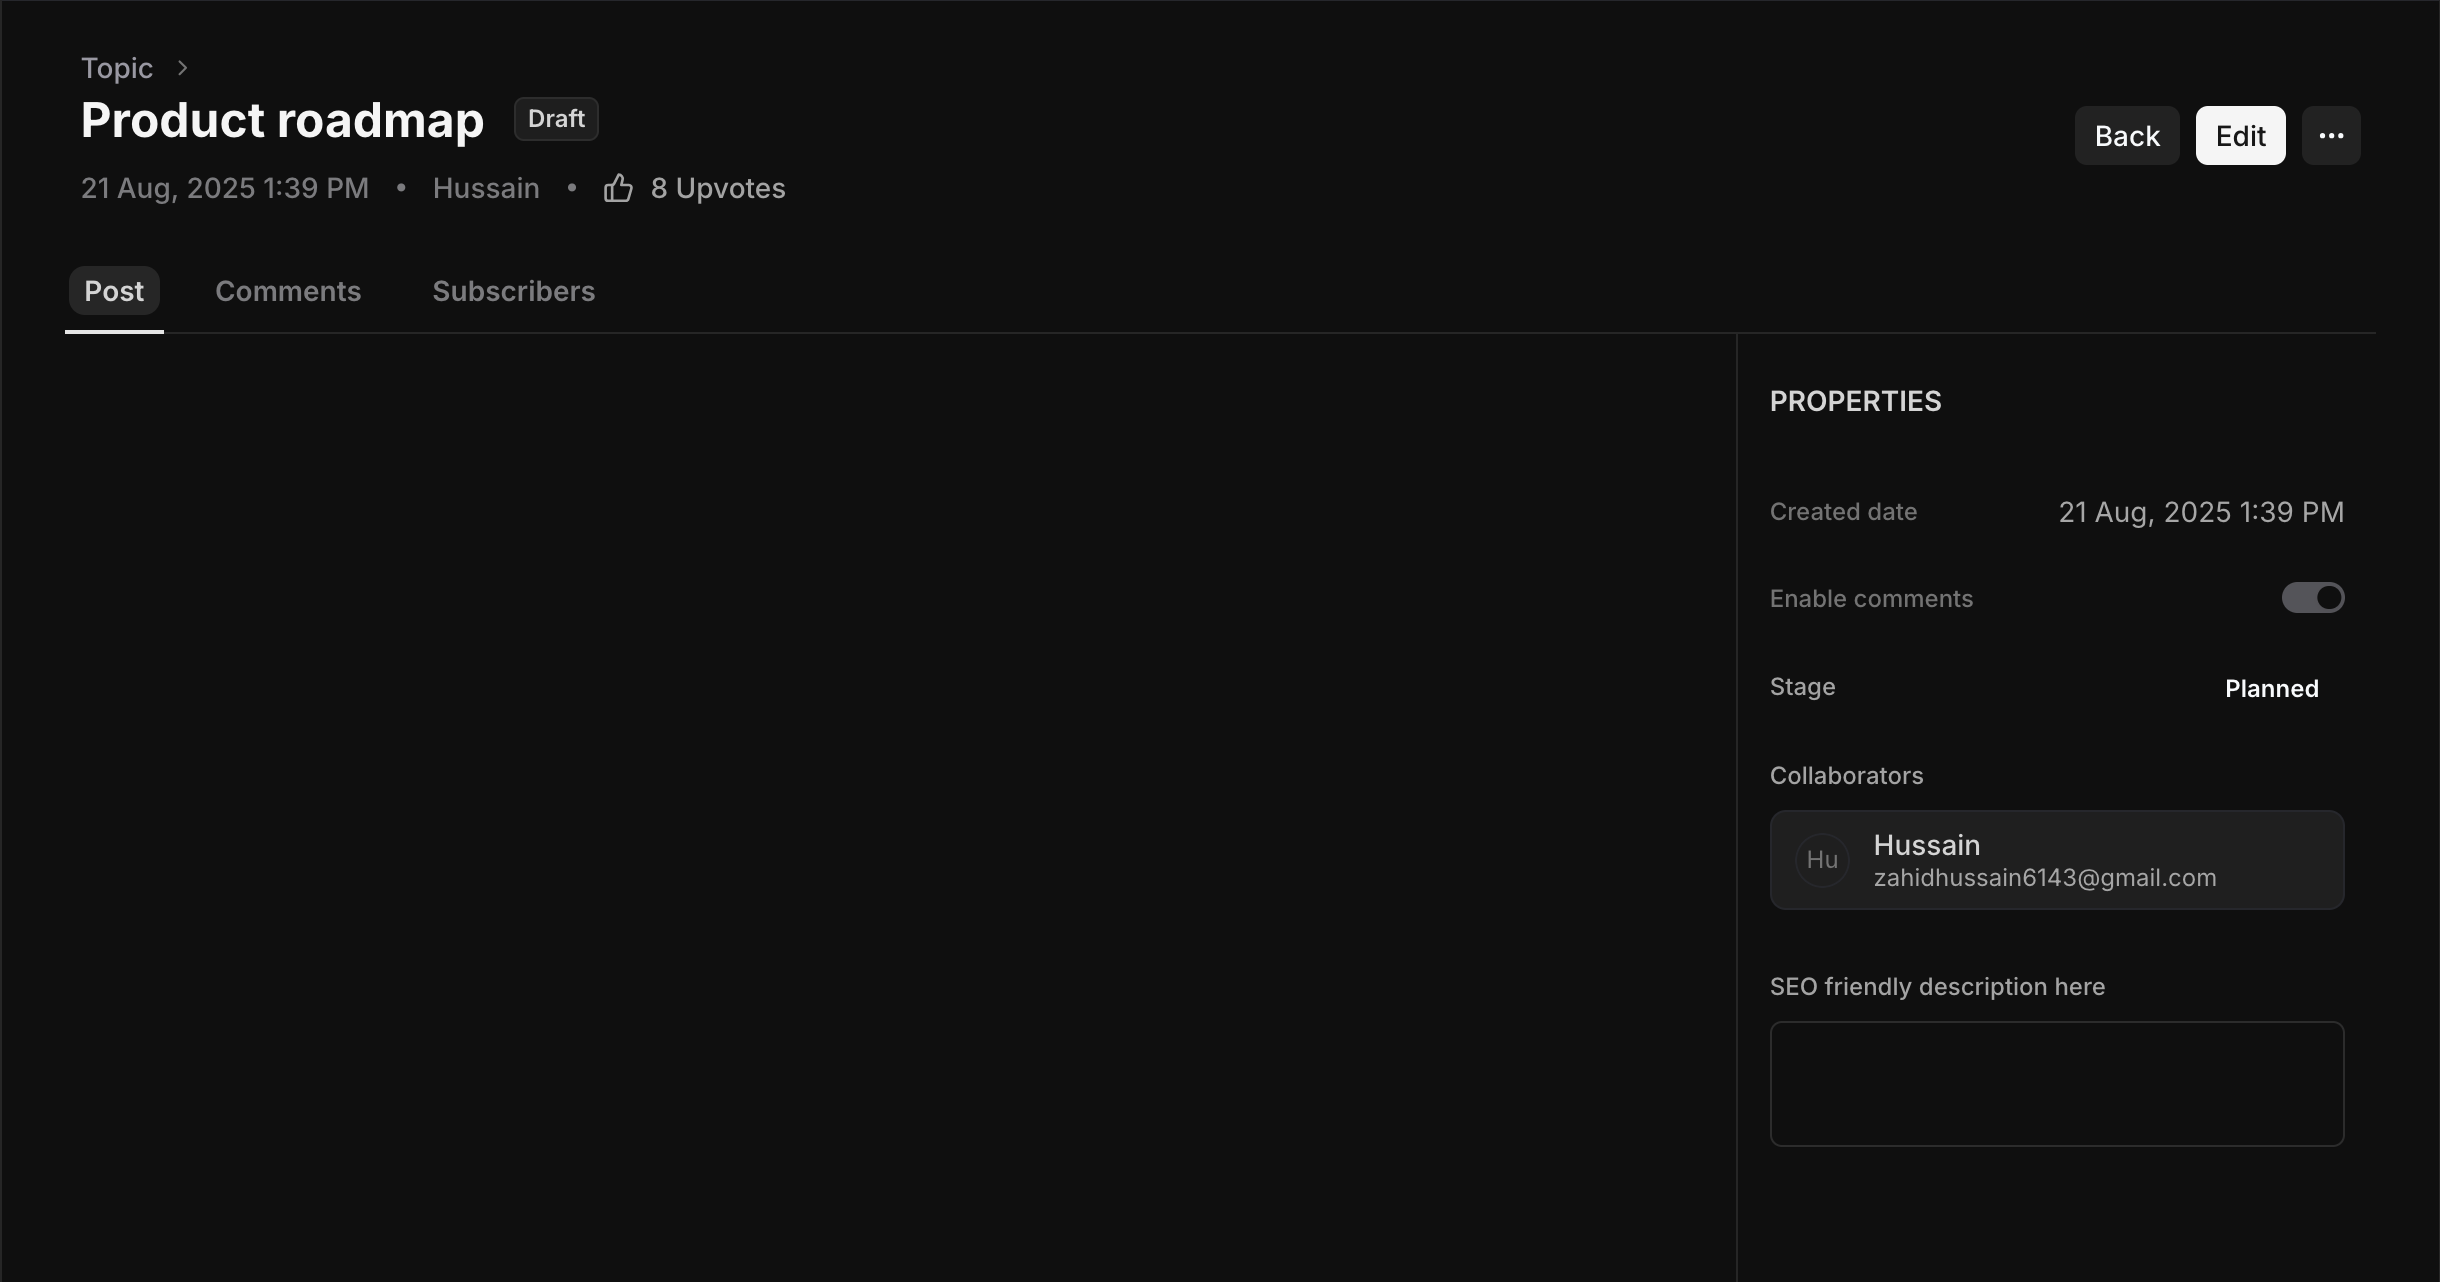Click the Hussain author name in header
Image resolution: width=2440 pixels, height=1282 pixels.
click(x=486, y=188)
